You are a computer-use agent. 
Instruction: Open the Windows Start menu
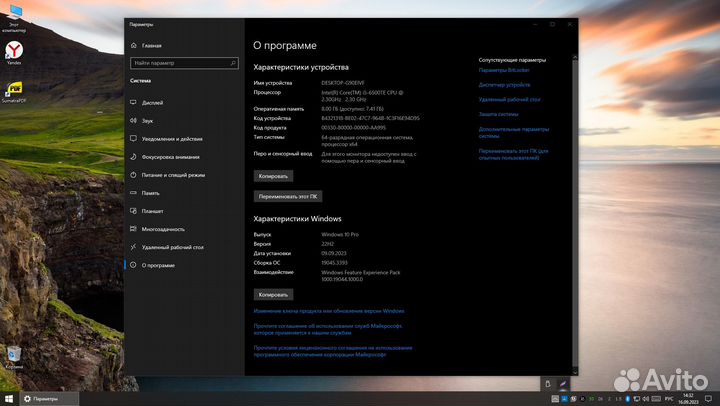(x=9, y=399)
